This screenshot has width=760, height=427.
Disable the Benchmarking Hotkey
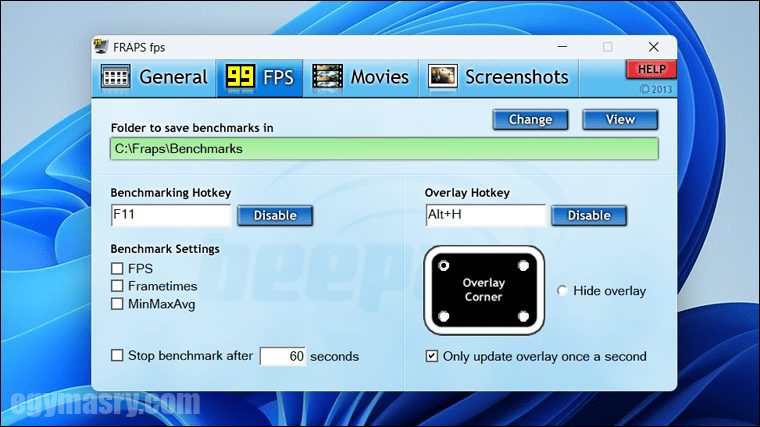(x=275, y=215)
